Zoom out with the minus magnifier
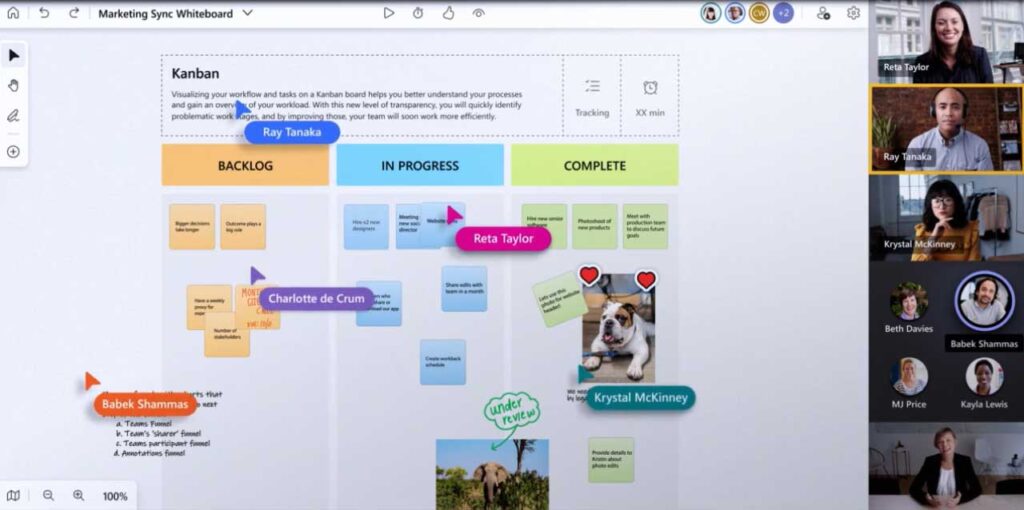 48,496
